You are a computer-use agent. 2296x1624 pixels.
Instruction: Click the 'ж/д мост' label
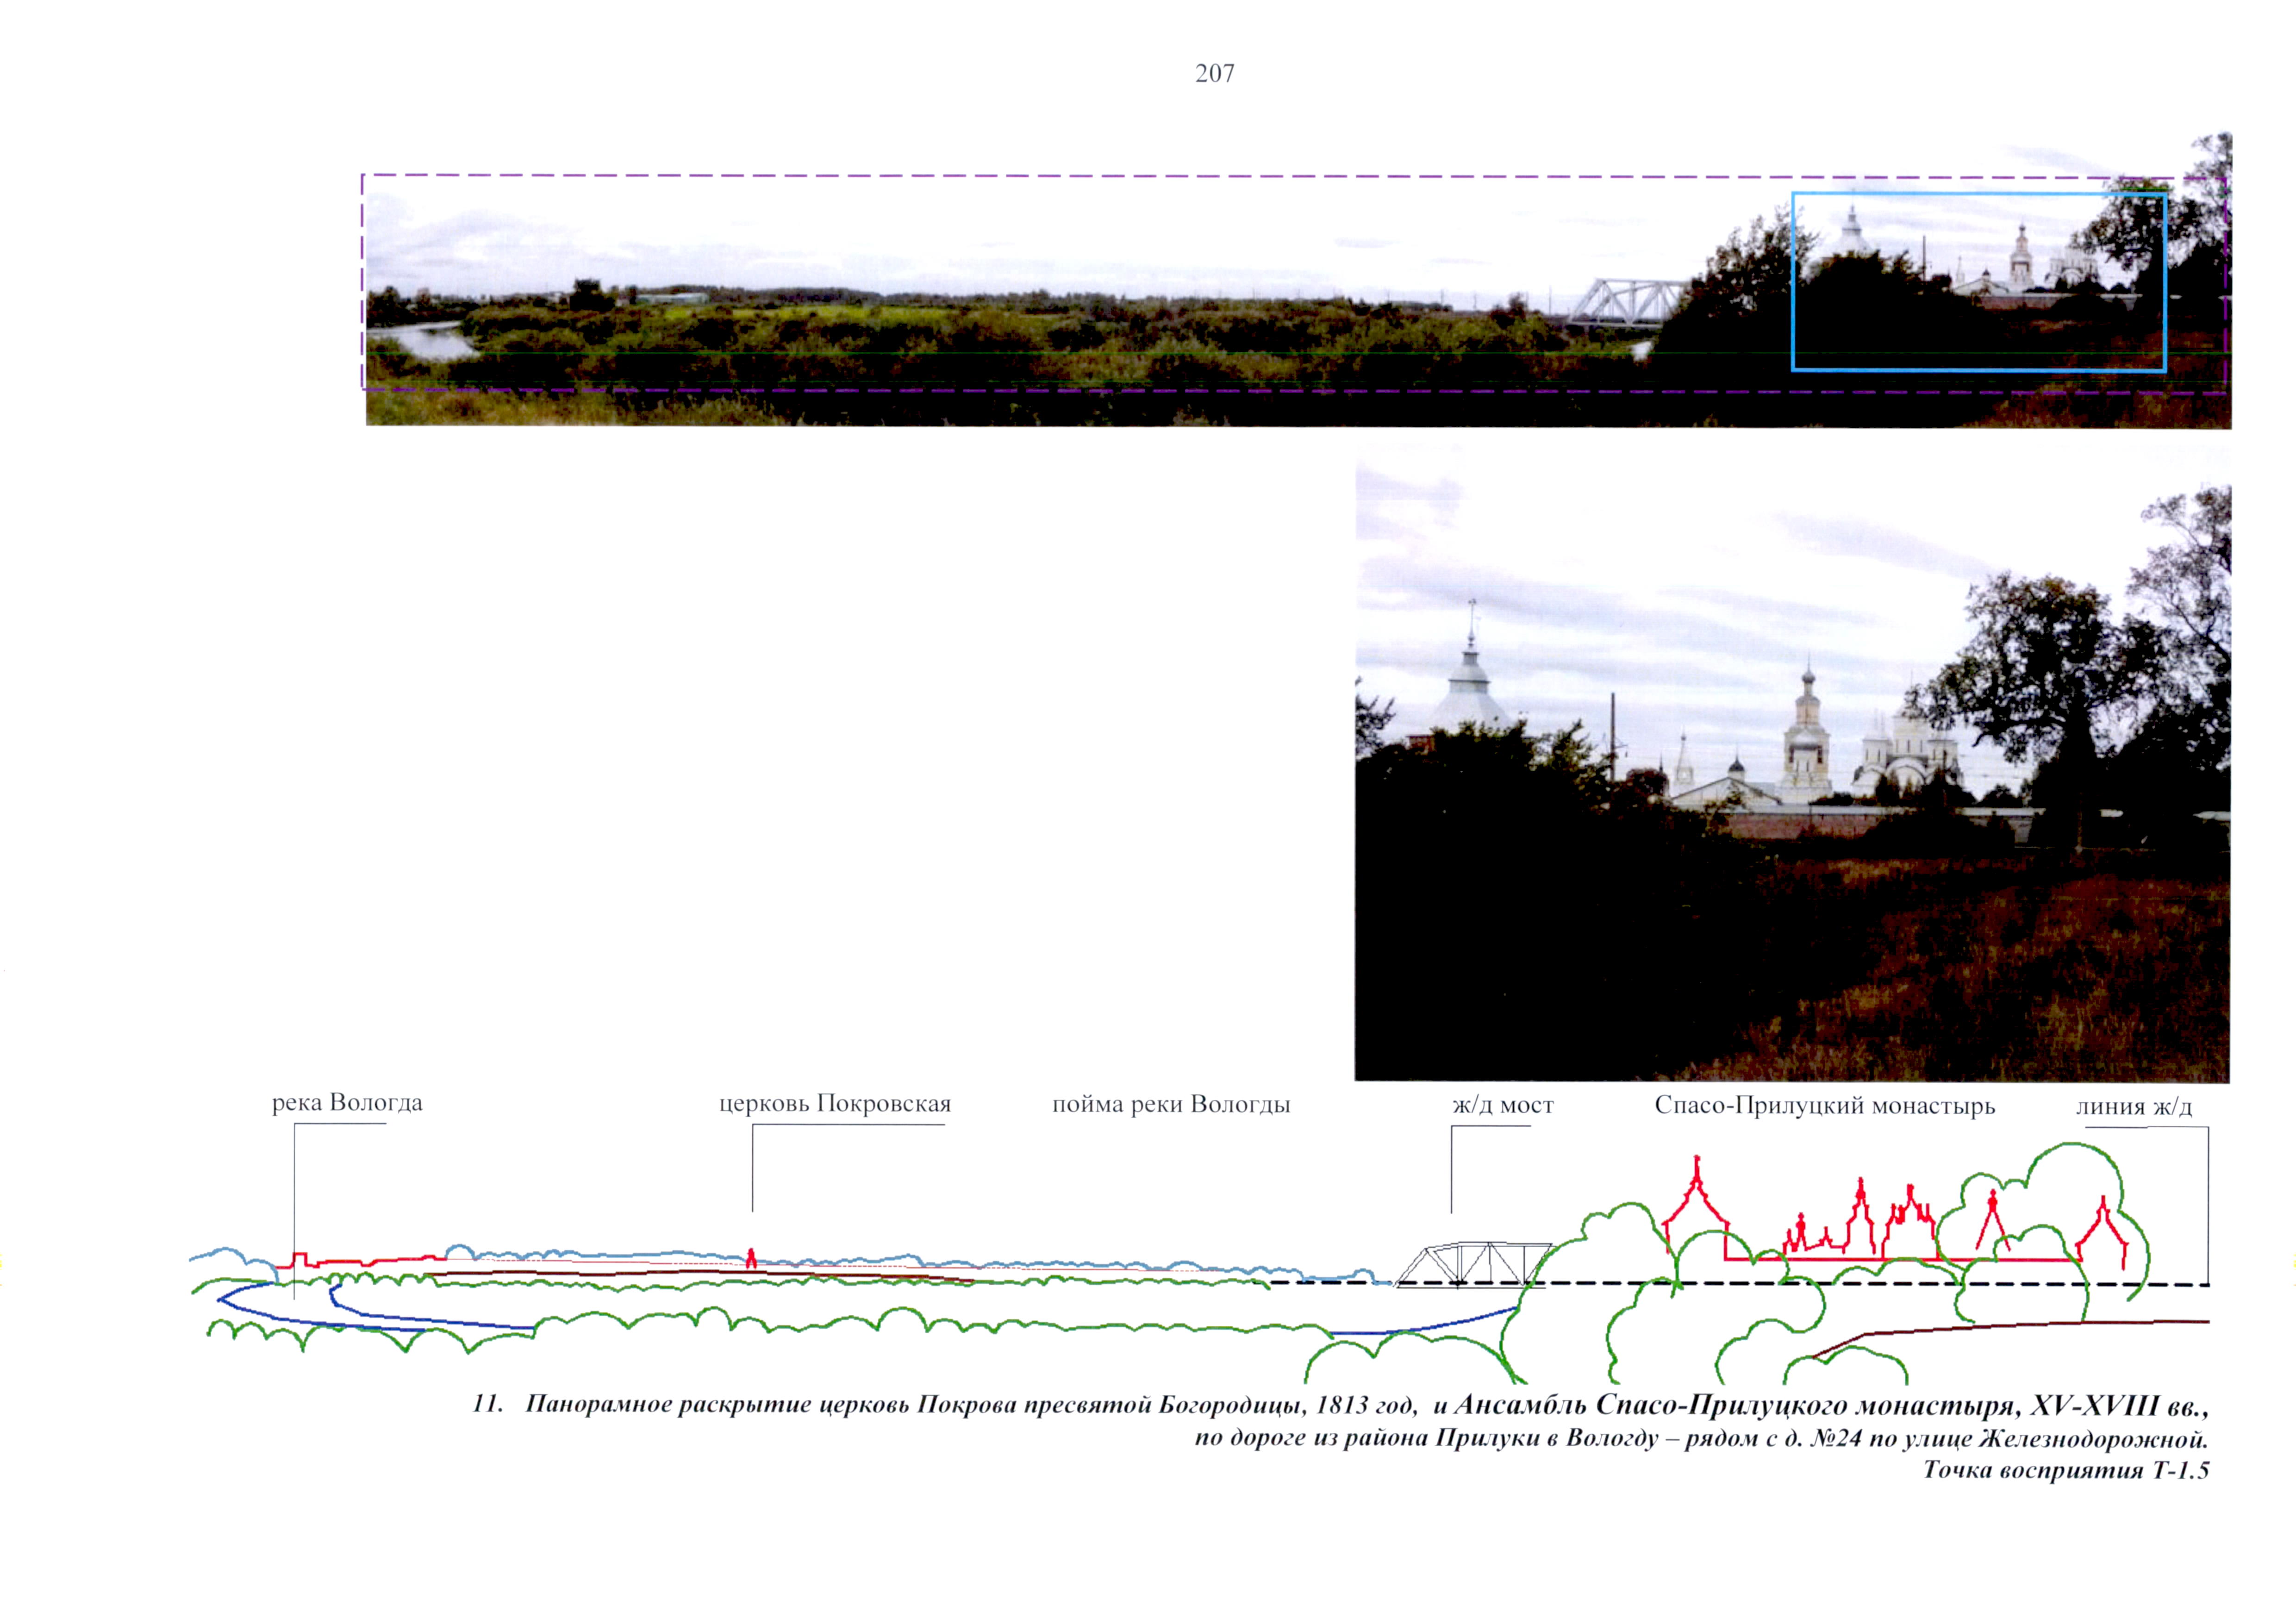pos(1502,1106)
